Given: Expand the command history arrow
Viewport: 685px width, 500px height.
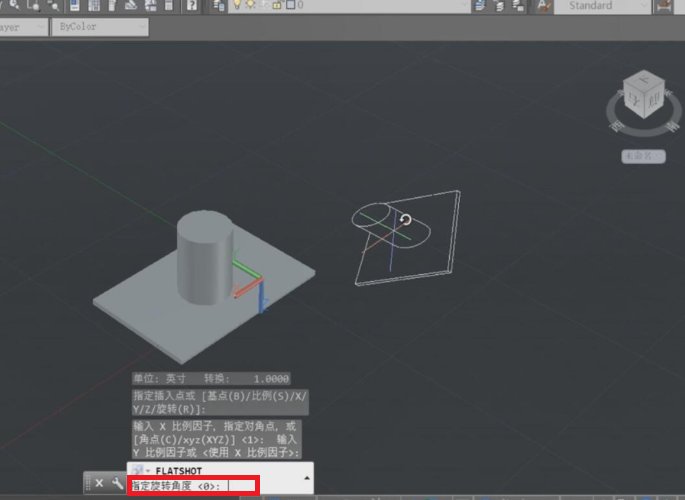Looking at the screenshot, I should click(147, 470).
